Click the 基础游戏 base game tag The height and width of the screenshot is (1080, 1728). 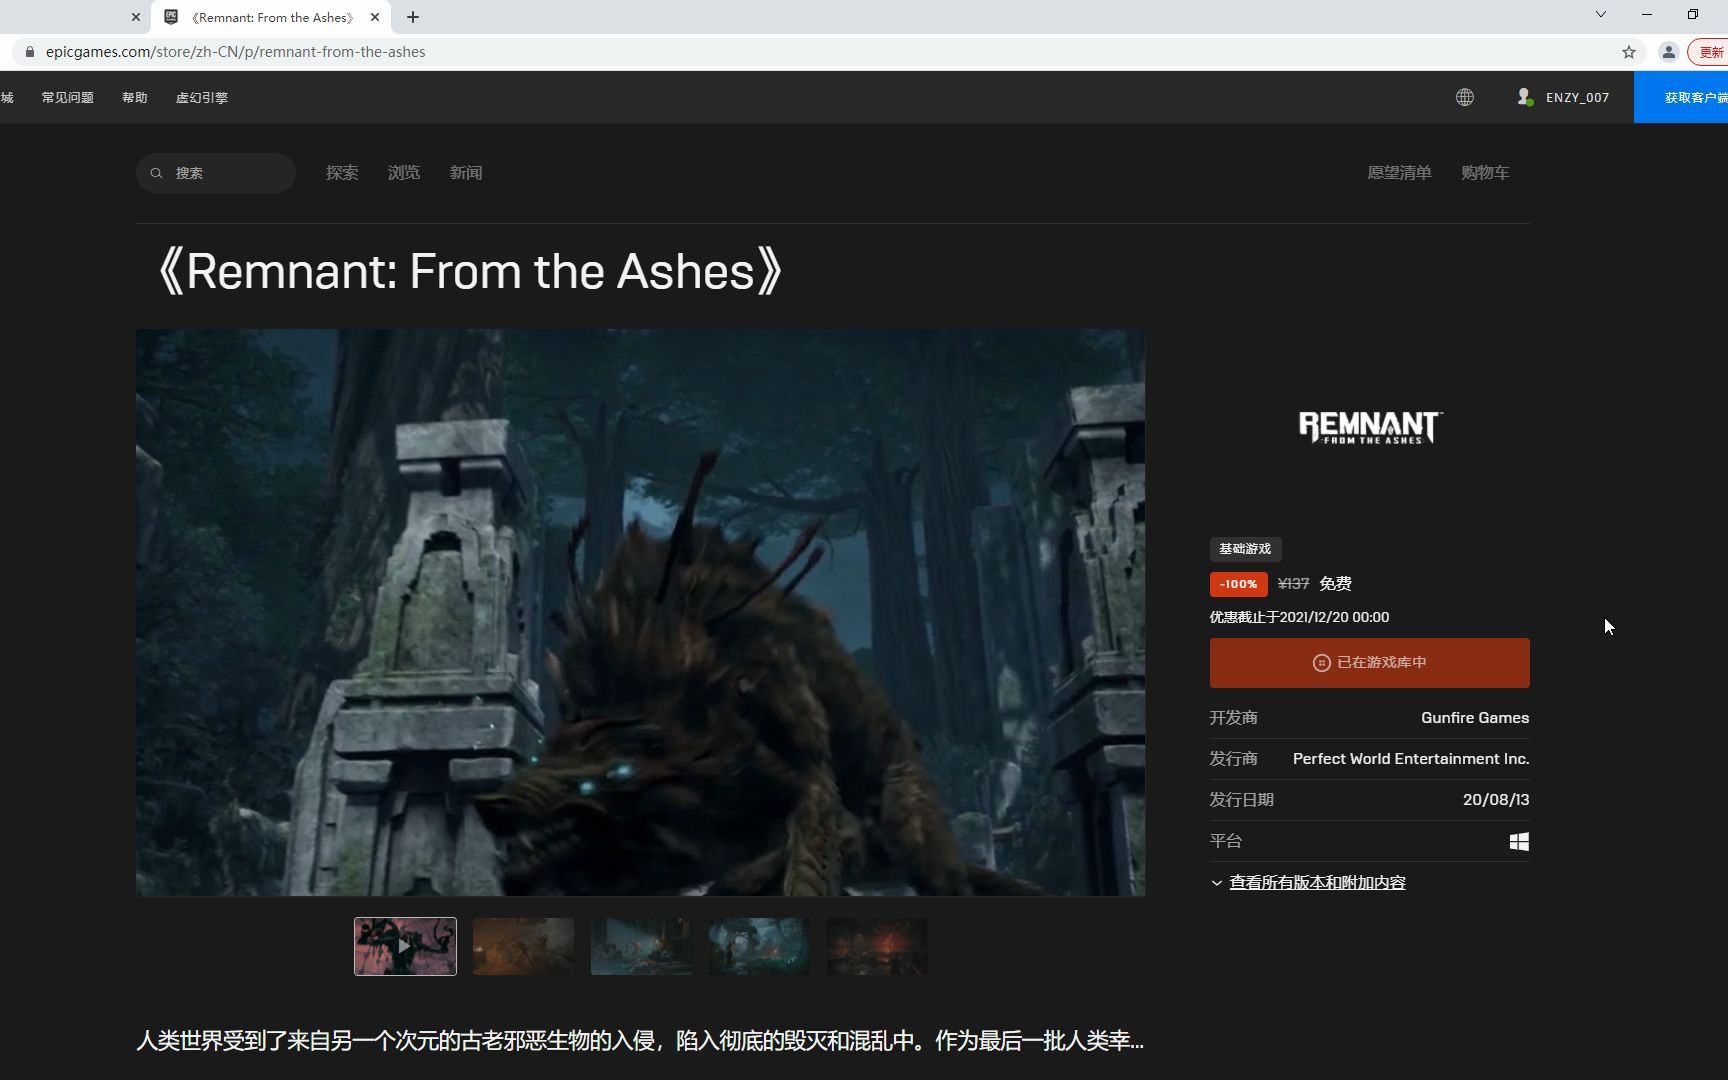click(1245, 549)
